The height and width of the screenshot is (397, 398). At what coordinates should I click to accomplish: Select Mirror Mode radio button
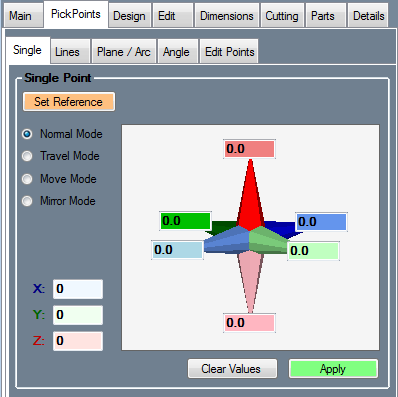(x=27, y=201)
